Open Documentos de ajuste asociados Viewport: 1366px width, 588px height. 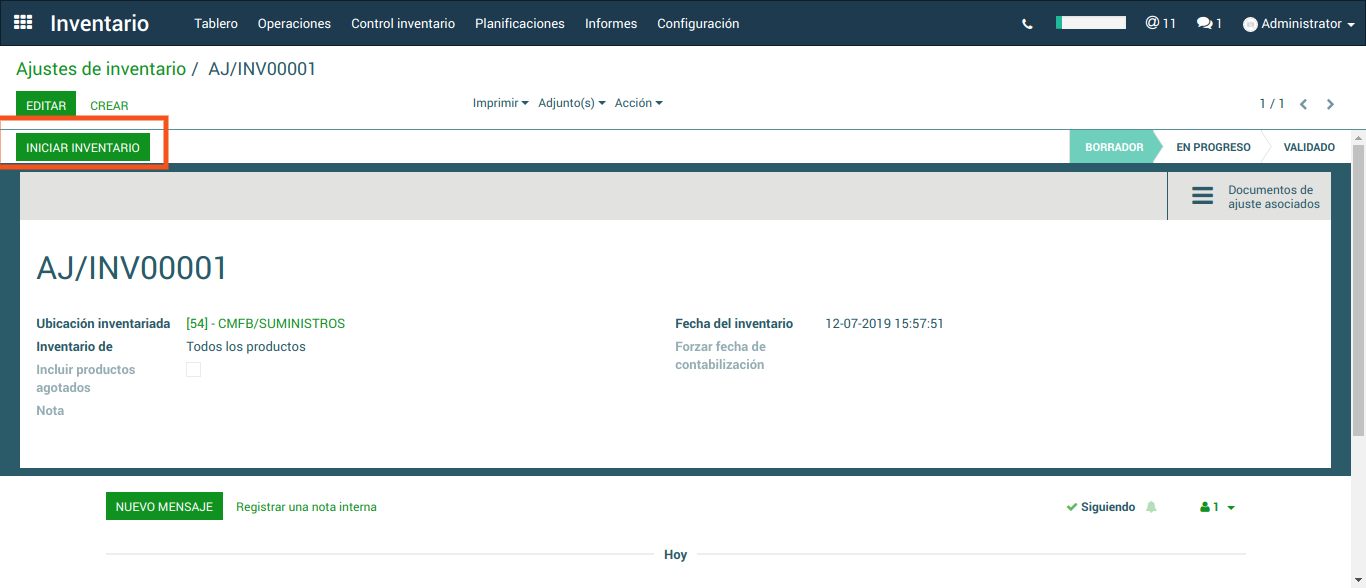1255,196
